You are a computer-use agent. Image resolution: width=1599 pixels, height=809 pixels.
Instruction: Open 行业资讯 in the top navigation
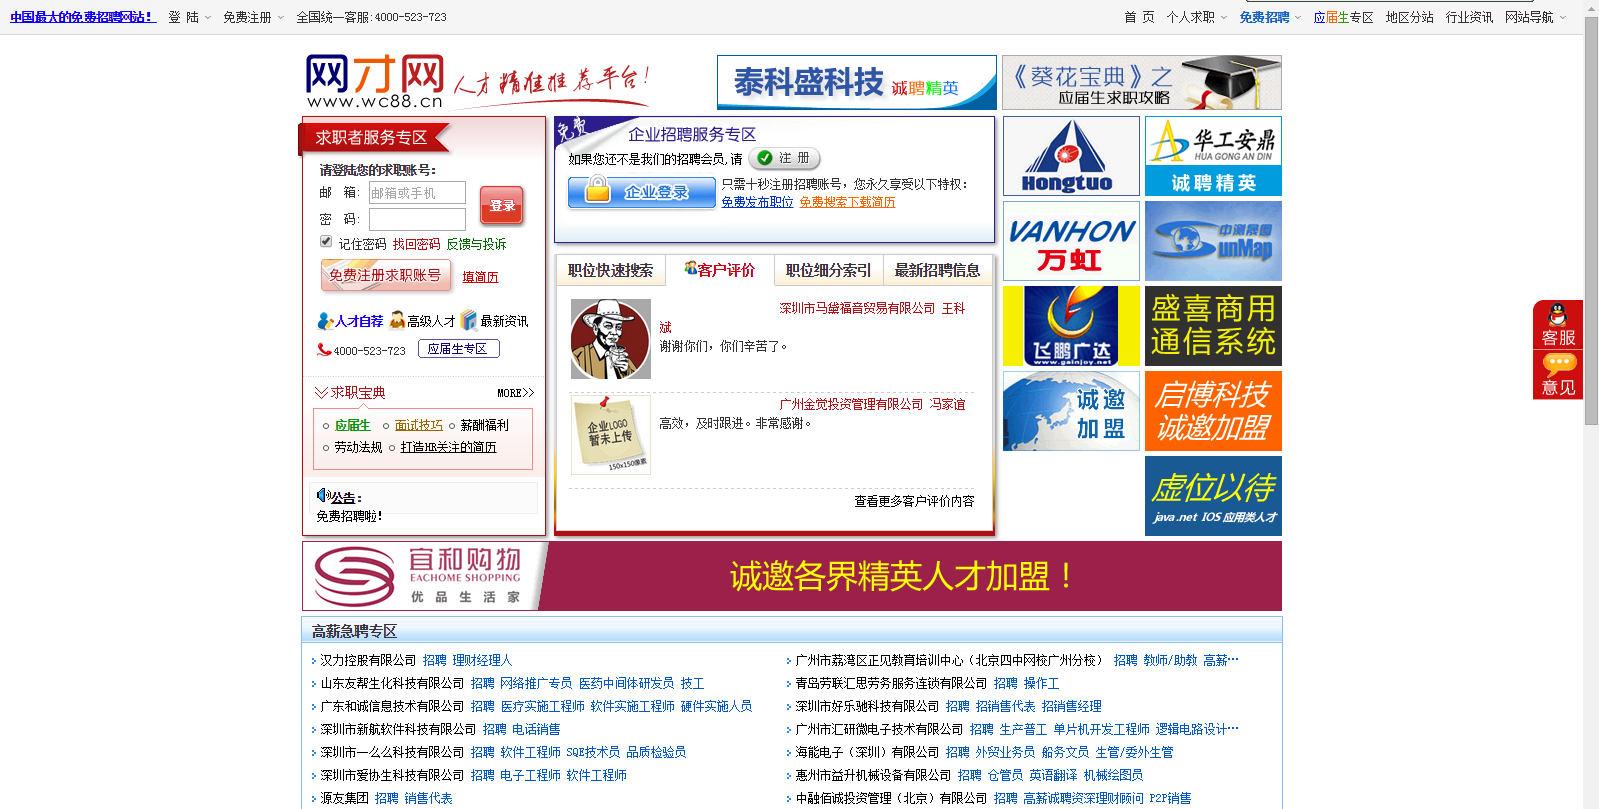point(1469,17)
